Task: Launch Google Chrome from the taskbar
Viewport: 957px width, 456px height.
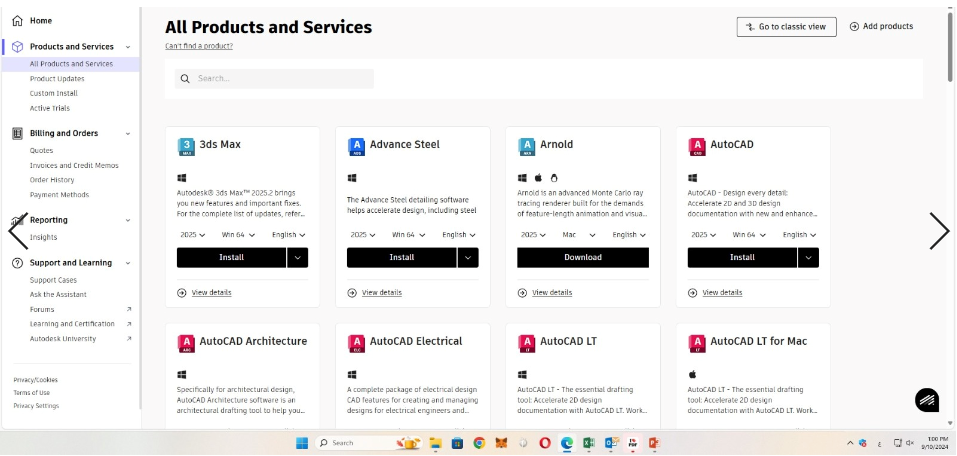Action: pos(479,443)
